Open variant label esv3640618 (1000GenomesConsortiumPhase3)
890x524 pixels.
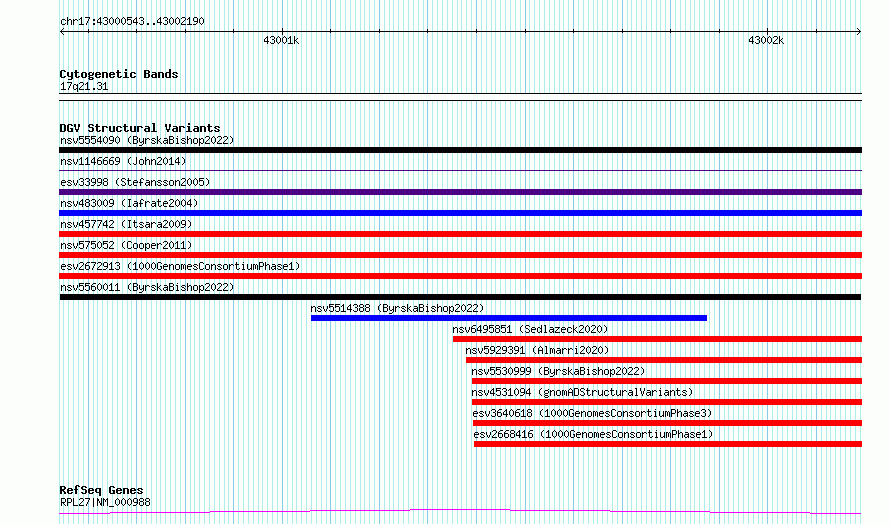click(592, 413)
